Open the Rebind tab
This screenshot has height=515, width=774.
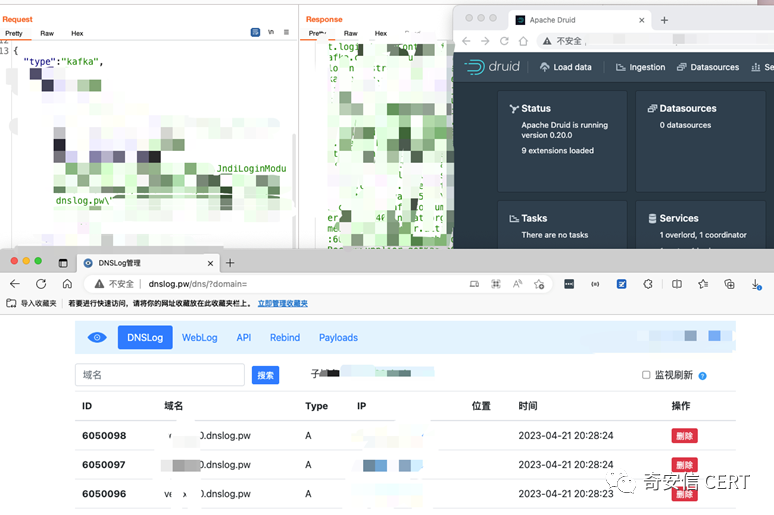click(x=285, y=337)
